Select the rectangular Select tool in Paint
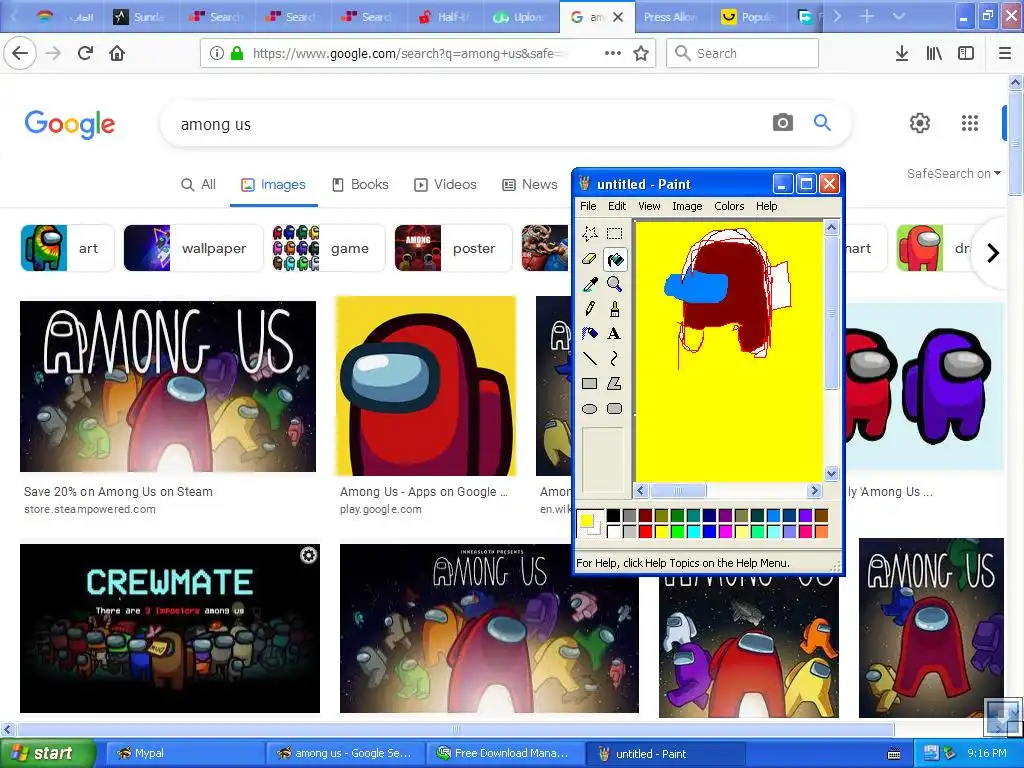1024x768 pixels. coord(614,234)
